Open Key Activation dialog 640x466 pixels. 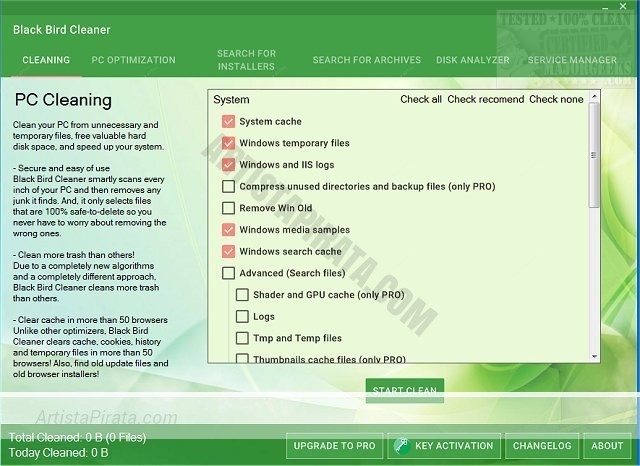(444, 446)
